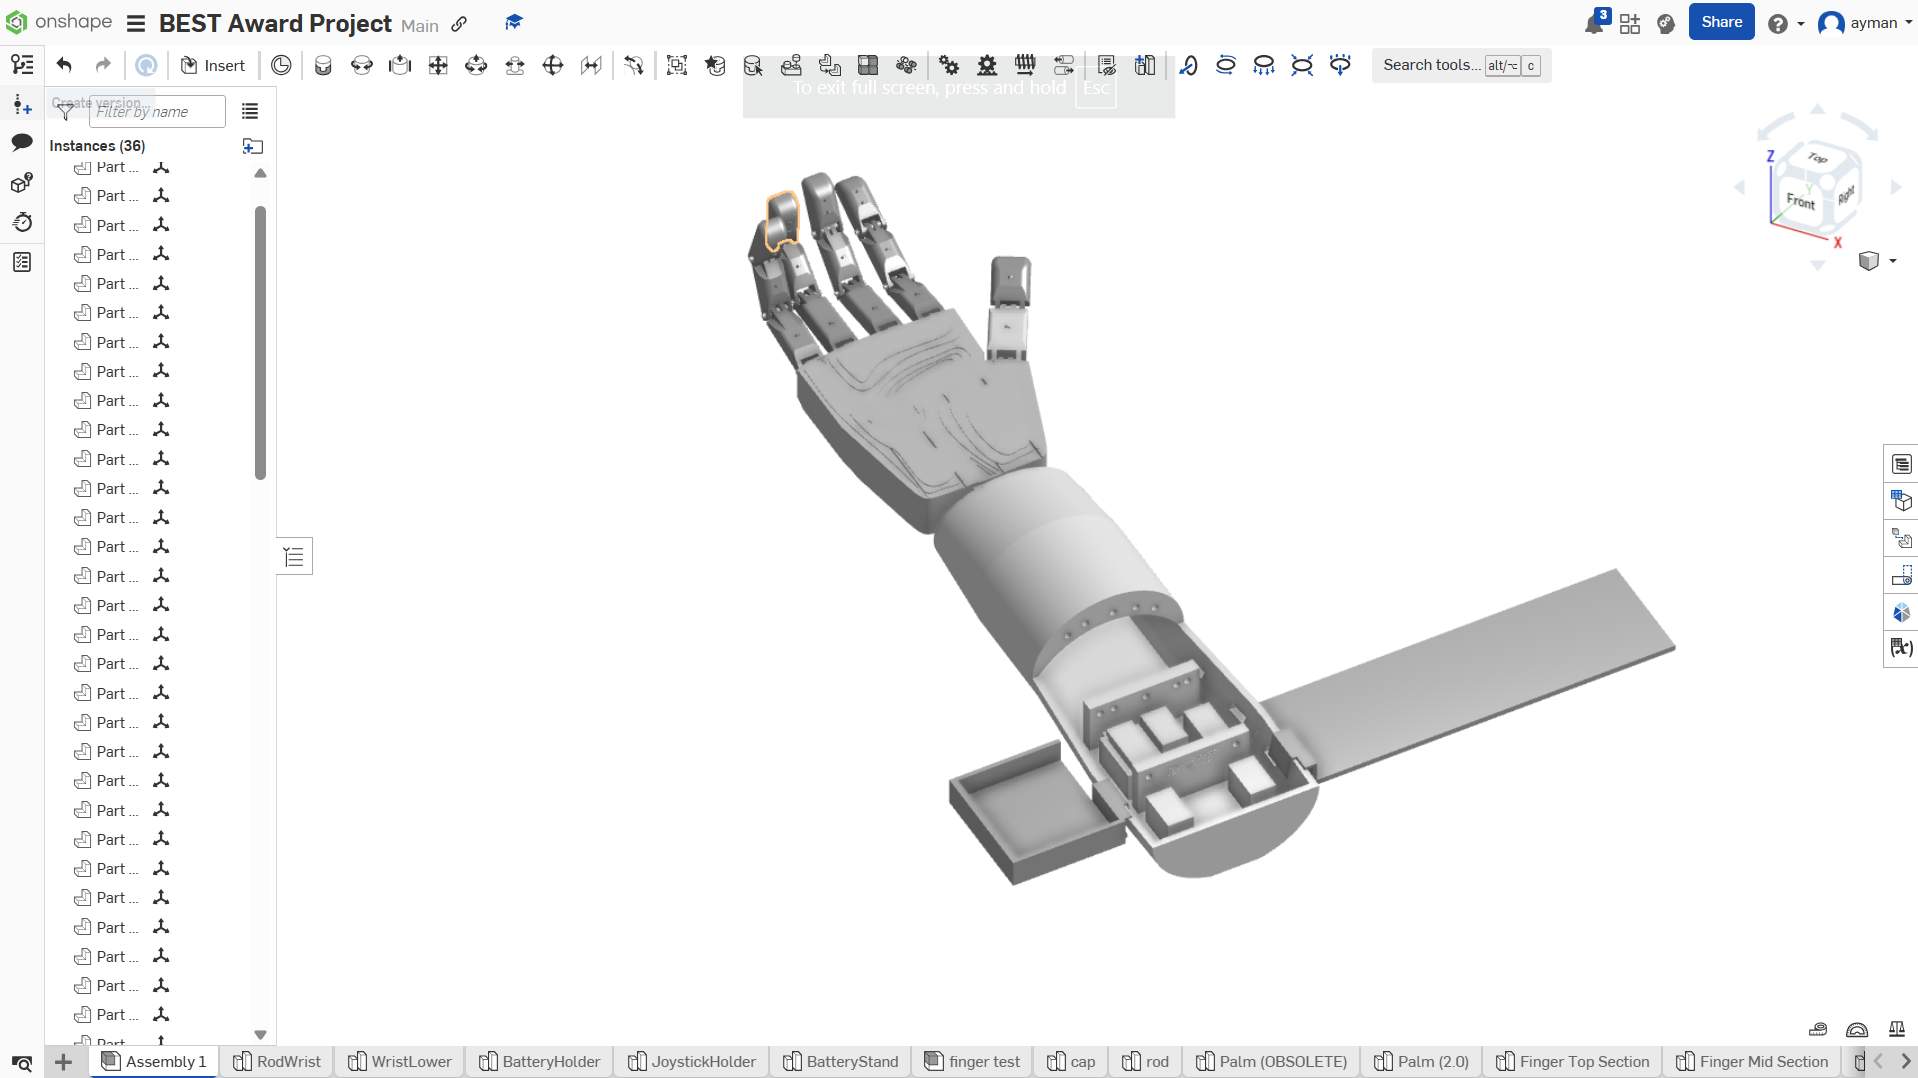1918x1078 pixels.
Task: Click the instance list scroll-up arrow
Action: [260, 173]
